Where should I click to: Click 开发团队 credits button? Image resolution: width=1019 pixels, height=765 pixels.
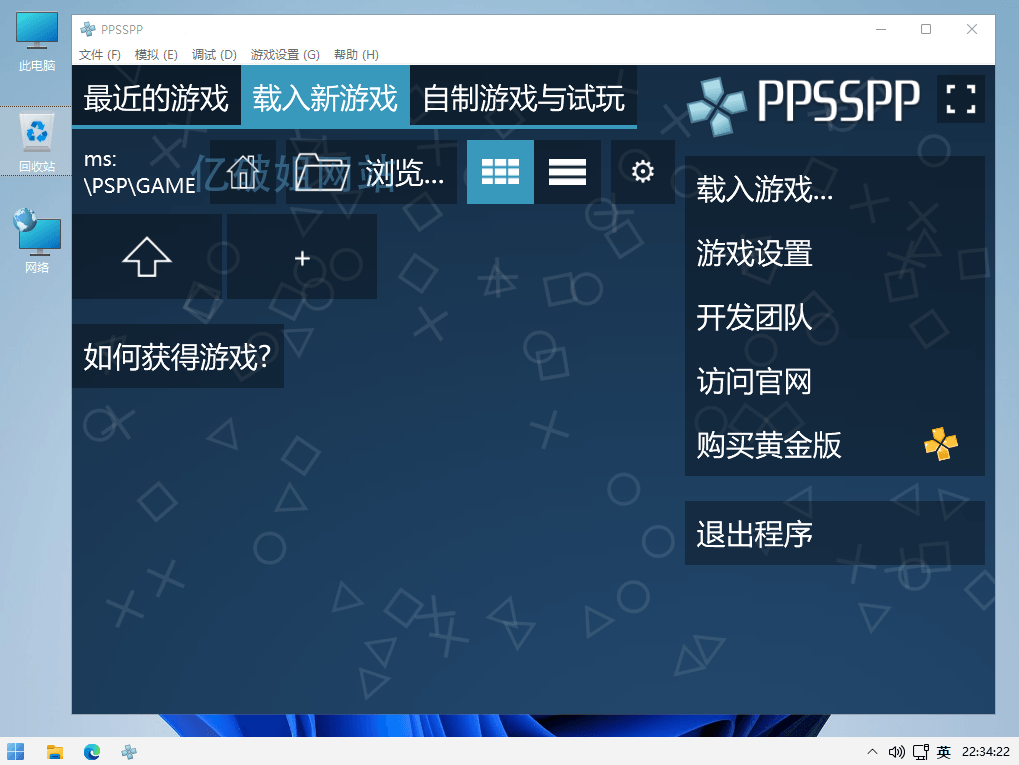click(834, 317)
